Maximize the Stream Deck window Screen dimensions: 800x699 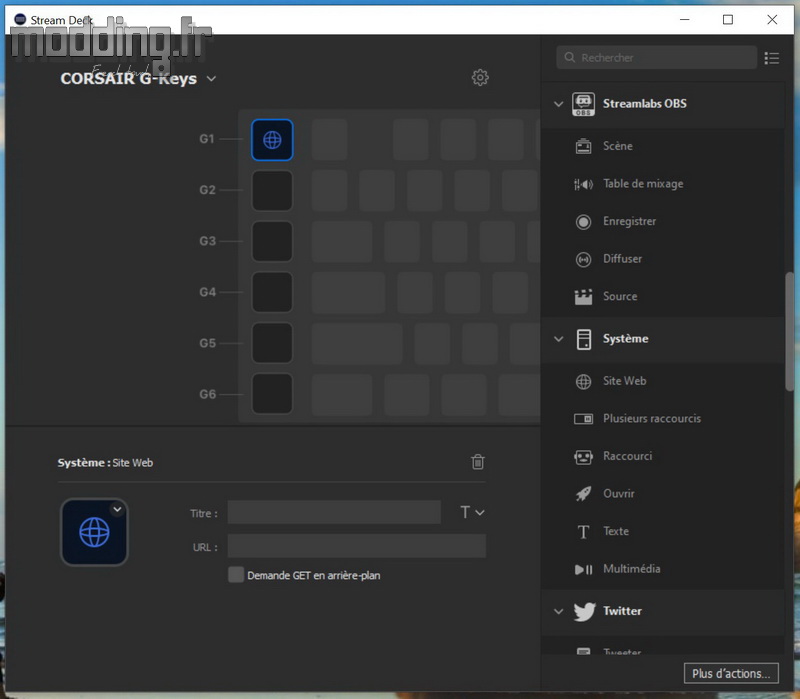point(728,19)
